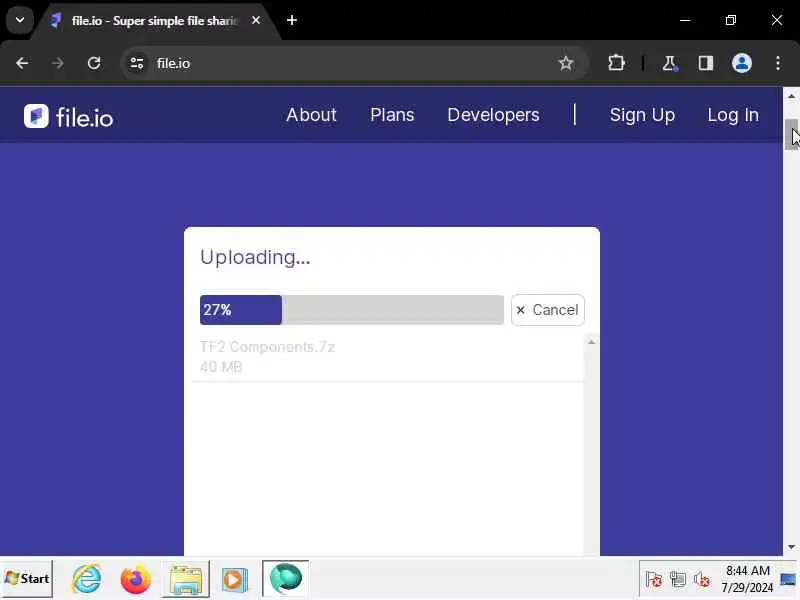This screenshot has width=800, height=600.
Task: Click the 40 MB file size text
Action: [x=221, y=367]
